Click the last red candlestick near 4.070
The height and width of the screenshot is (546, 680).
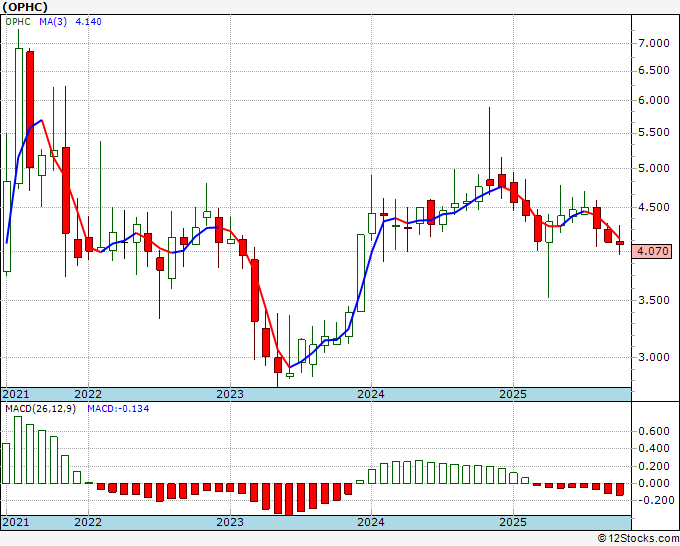coord(620,243)
